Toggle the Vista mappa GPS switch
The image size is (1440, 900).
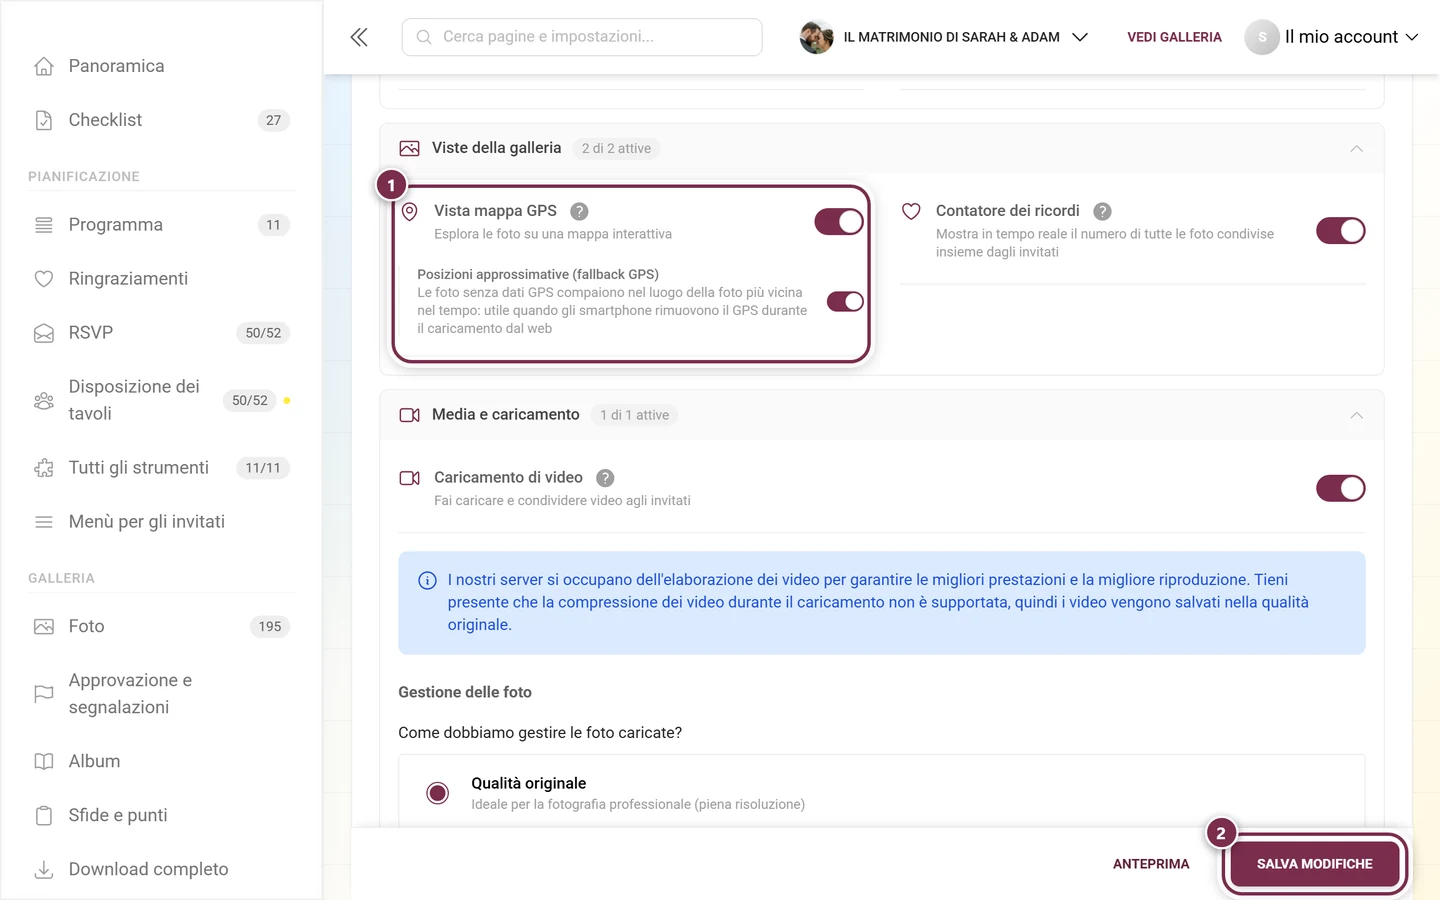839,222
